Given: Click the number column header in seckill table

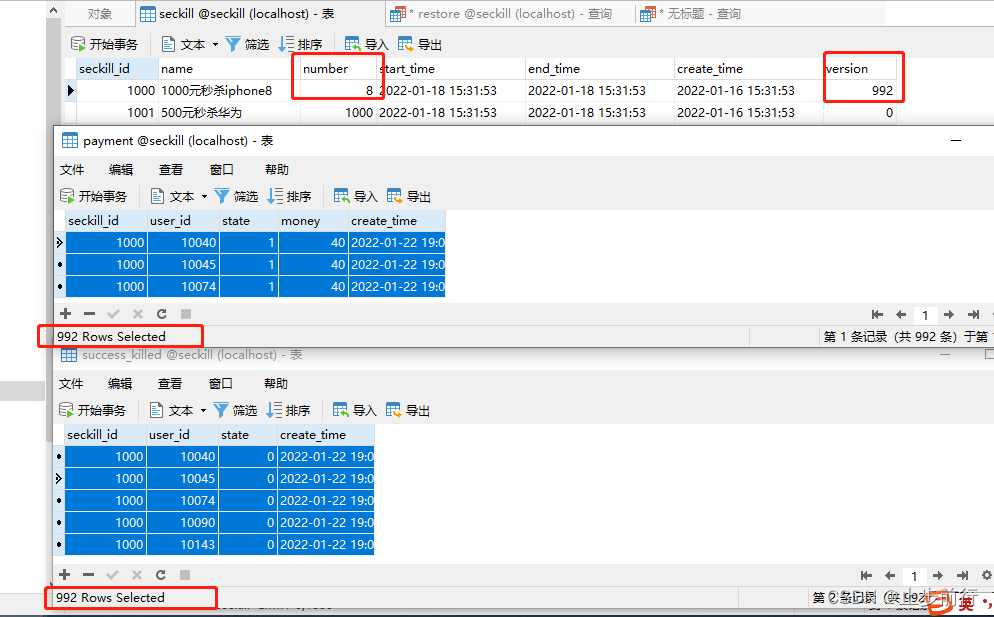Looking at the screenshot, I should 338,68.
